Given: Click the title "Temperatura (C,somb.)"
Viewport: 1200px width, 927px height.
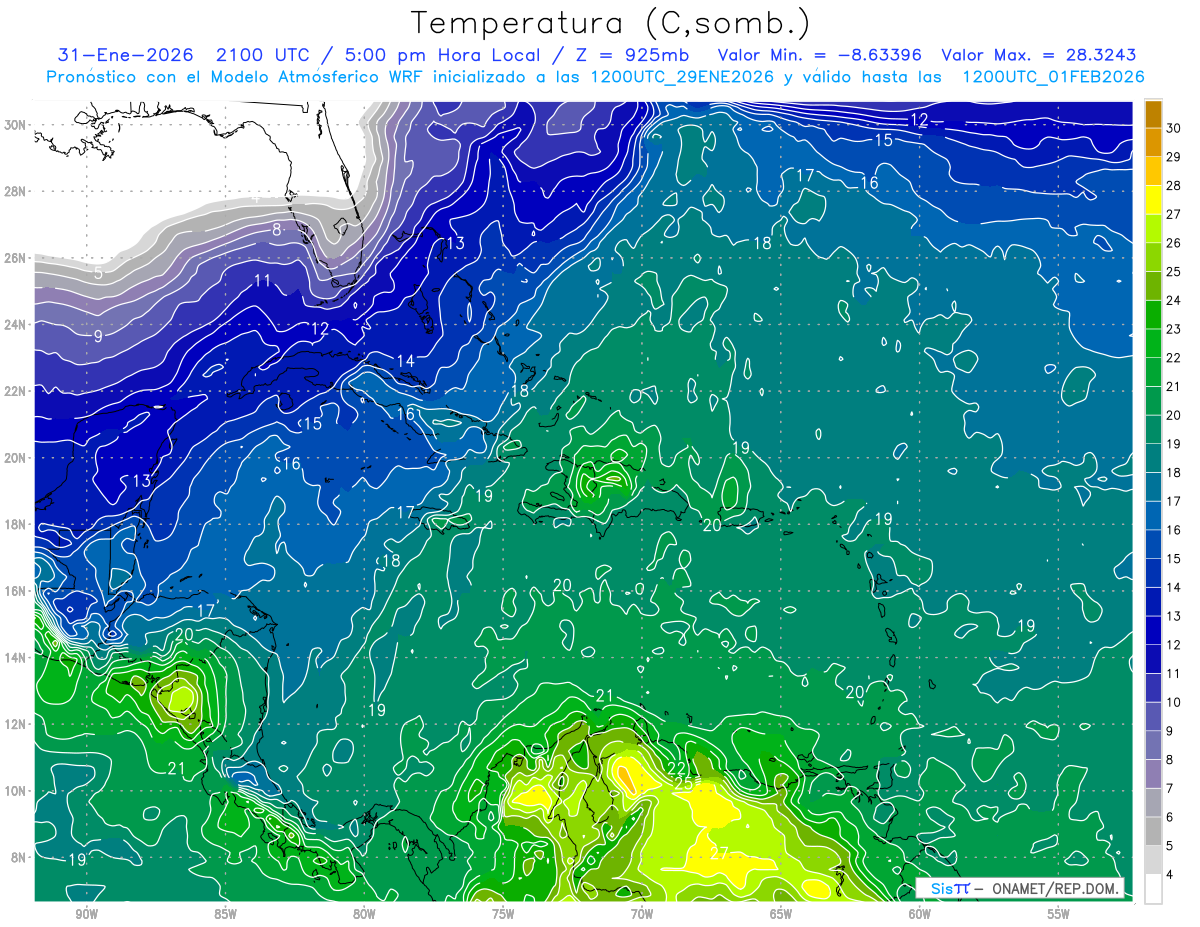Looking at the screenshot, I should point(611,24).
